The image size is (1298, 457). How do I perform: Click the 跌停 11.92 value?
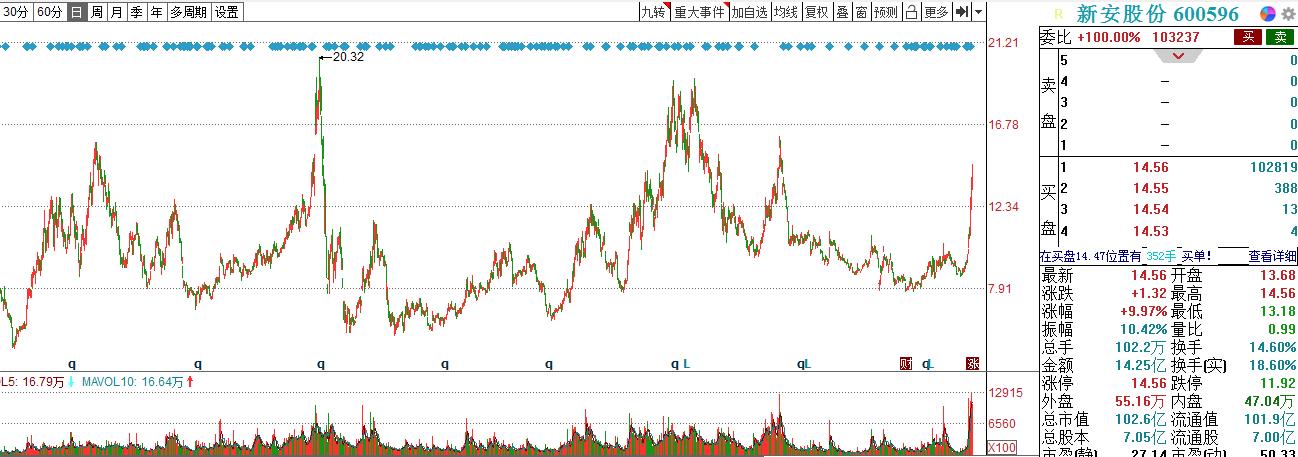1276,383
